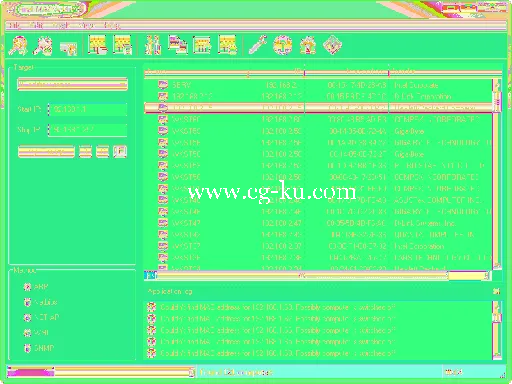Select the D-Link Systems, Inc. row
Image resolution: width=512 pixels, height=384 pixels.
[318, 223]
